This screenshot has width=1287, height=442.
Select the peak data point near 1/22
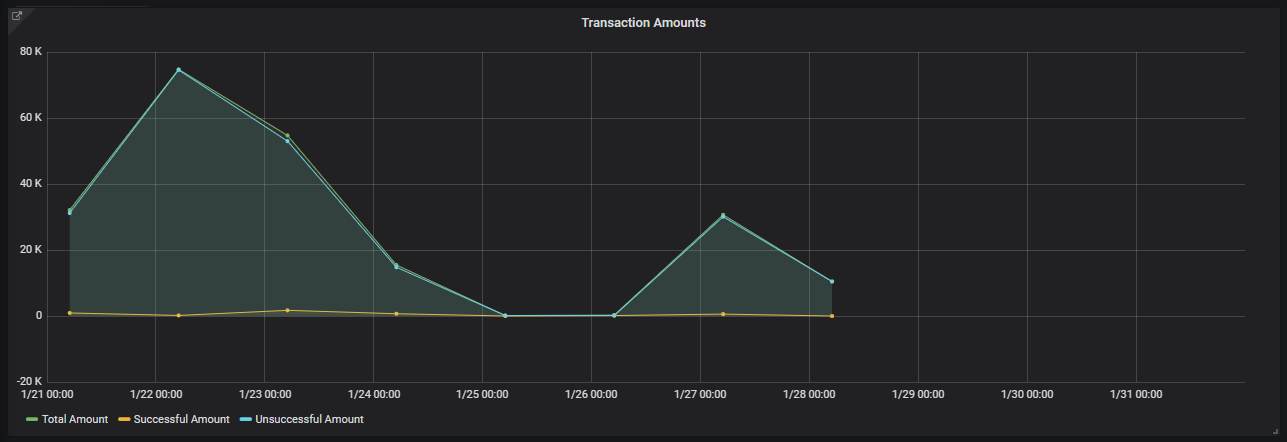click(179, 70)
